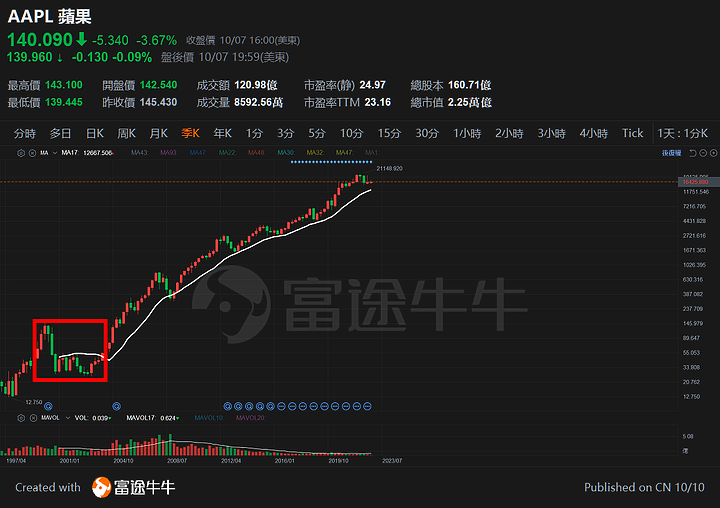Click the 昨收價 145.430 value
720x508 pixels.
pos(158,102)
